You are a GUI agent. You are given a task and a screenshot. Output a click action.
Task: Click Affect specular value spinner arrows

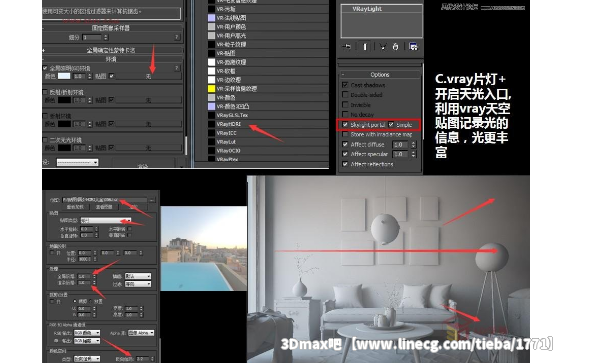(413, 154)
